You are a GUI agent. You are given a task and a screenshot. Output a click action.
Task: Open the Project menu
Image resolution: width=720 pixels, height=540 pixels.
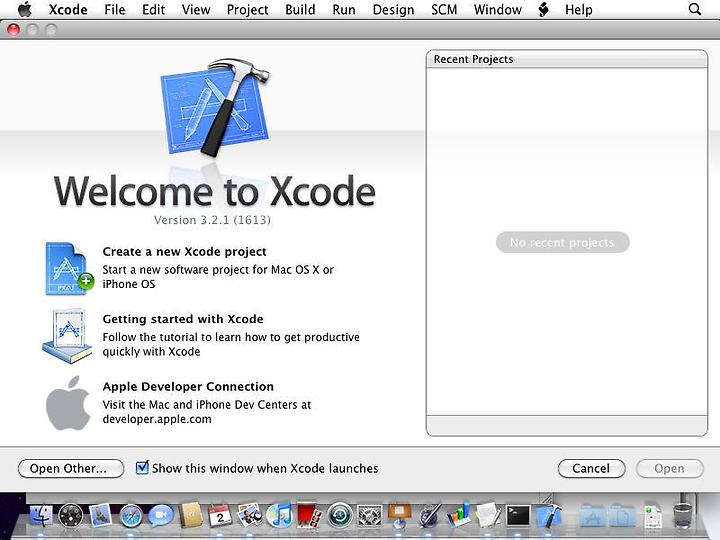[x=248, y=9]
